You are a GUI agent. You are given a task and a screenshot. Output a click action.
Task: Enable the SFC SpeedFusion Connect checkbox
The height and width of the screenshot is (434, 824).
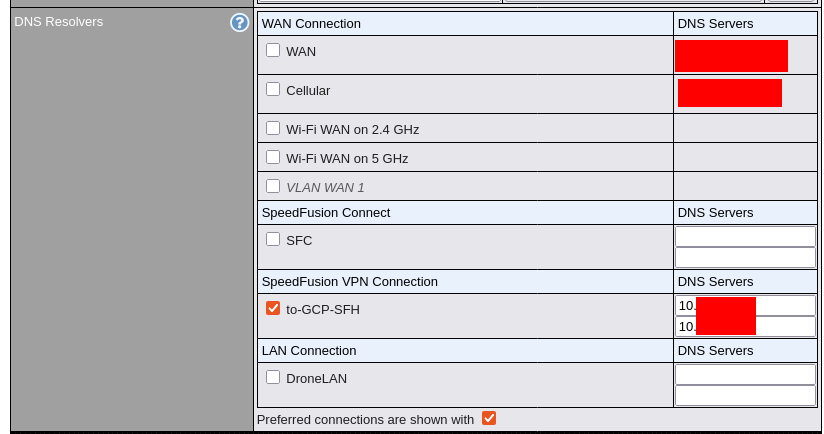point(273,239)
